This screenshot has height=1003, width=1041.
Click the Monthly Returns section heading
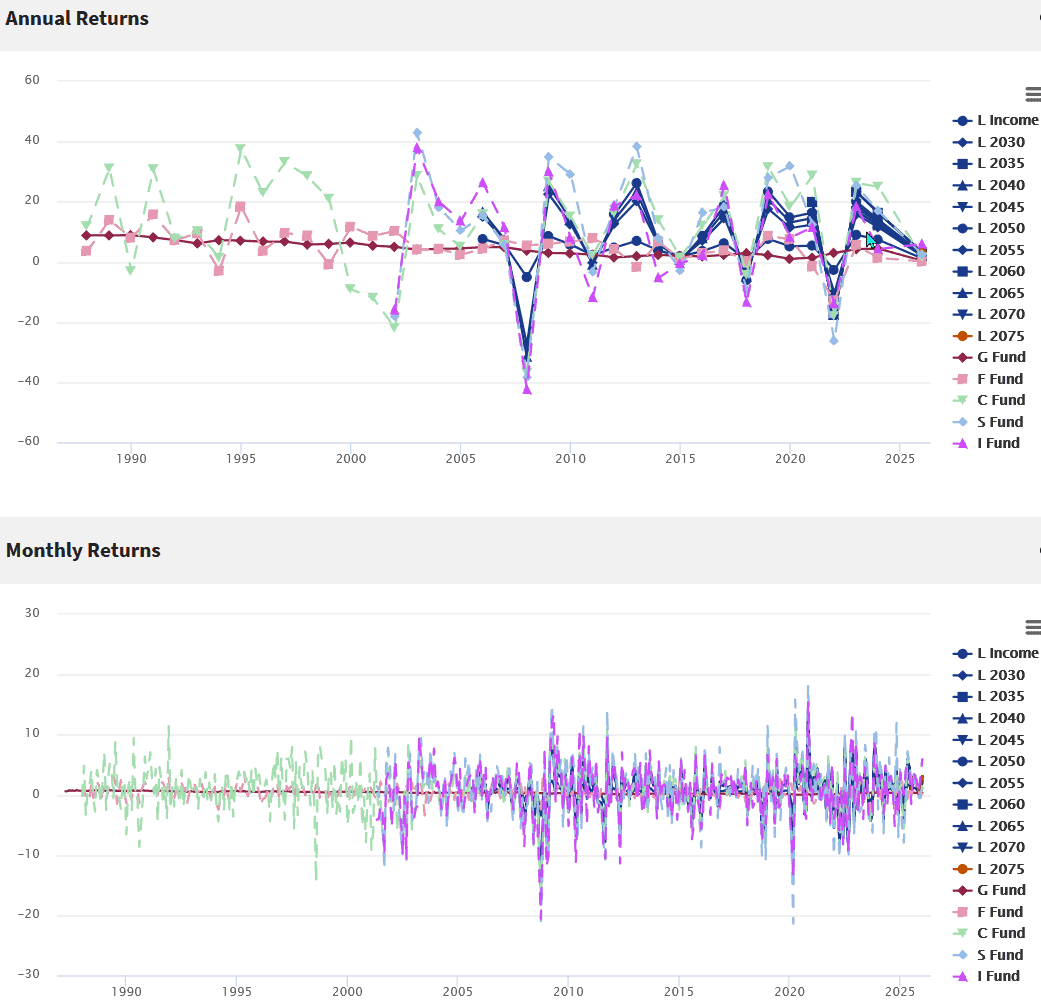coord(83,550)
